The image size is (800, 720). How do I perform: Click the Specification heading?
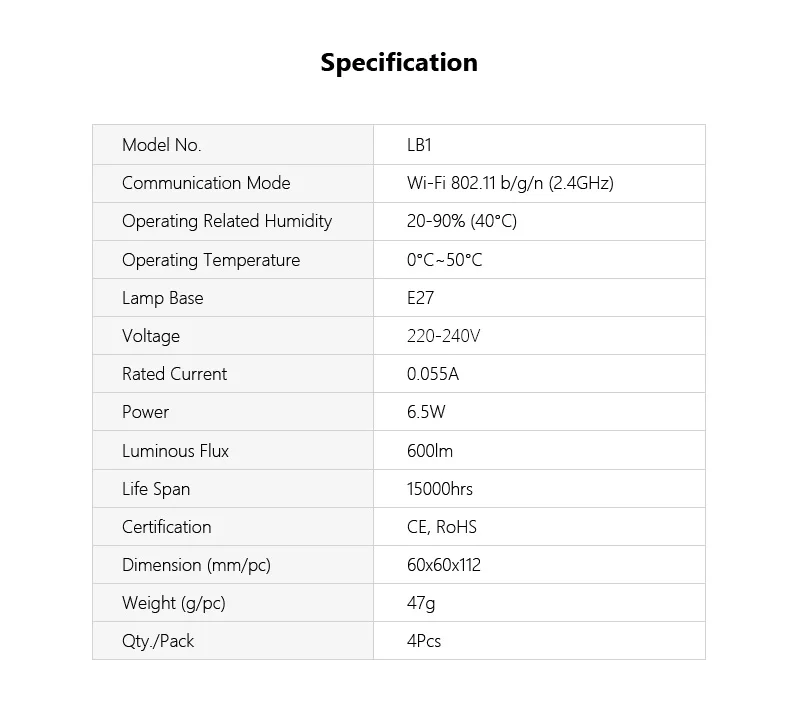[x=399, y=62]
